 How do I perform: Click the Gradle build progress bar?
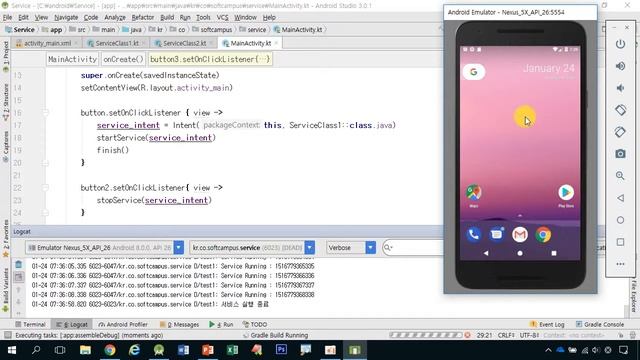(x=426, y=335)
